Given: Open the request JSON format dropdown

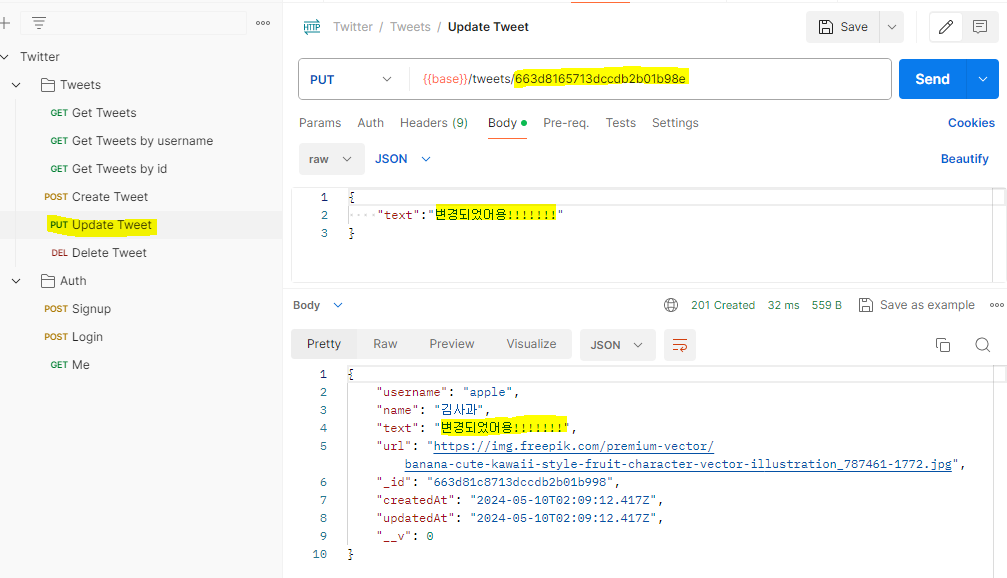Looking at the screenshot, I should 403,159.
